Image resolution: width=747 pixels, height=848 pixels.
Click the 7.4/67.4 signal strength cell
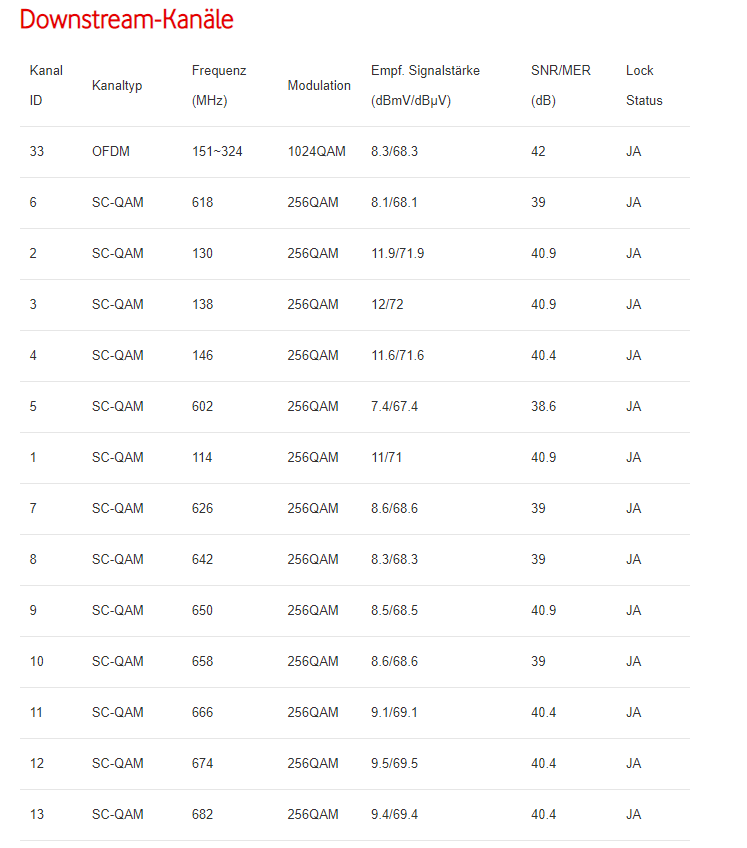(394, 407)
